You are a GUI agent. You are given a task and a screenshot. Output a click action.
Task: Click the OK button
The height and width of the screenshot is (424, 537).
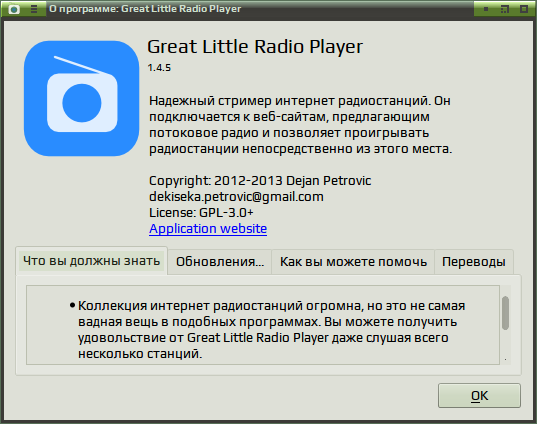(479, 396)
